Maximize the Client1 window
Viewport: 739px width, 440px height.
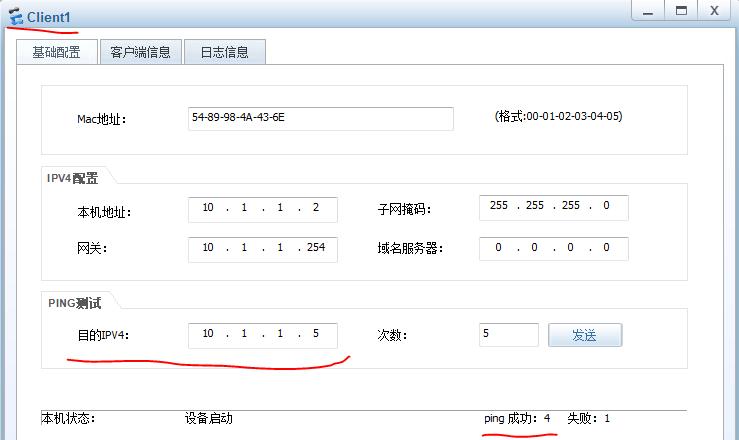point(681,10)
